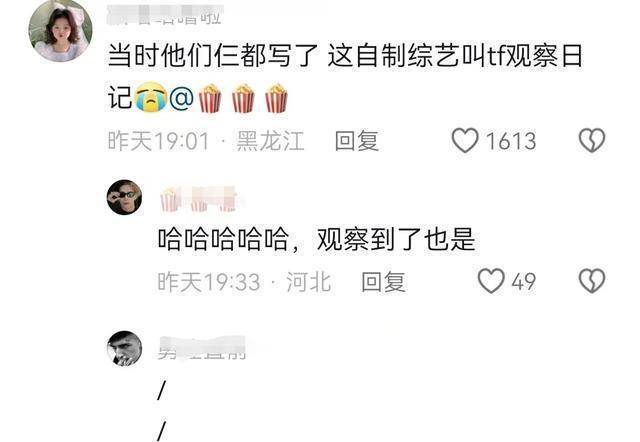The height and width of the screenshot is (442, 640).
Task: Reply to the 昨天19:33 comment
Action: point(383,282)
